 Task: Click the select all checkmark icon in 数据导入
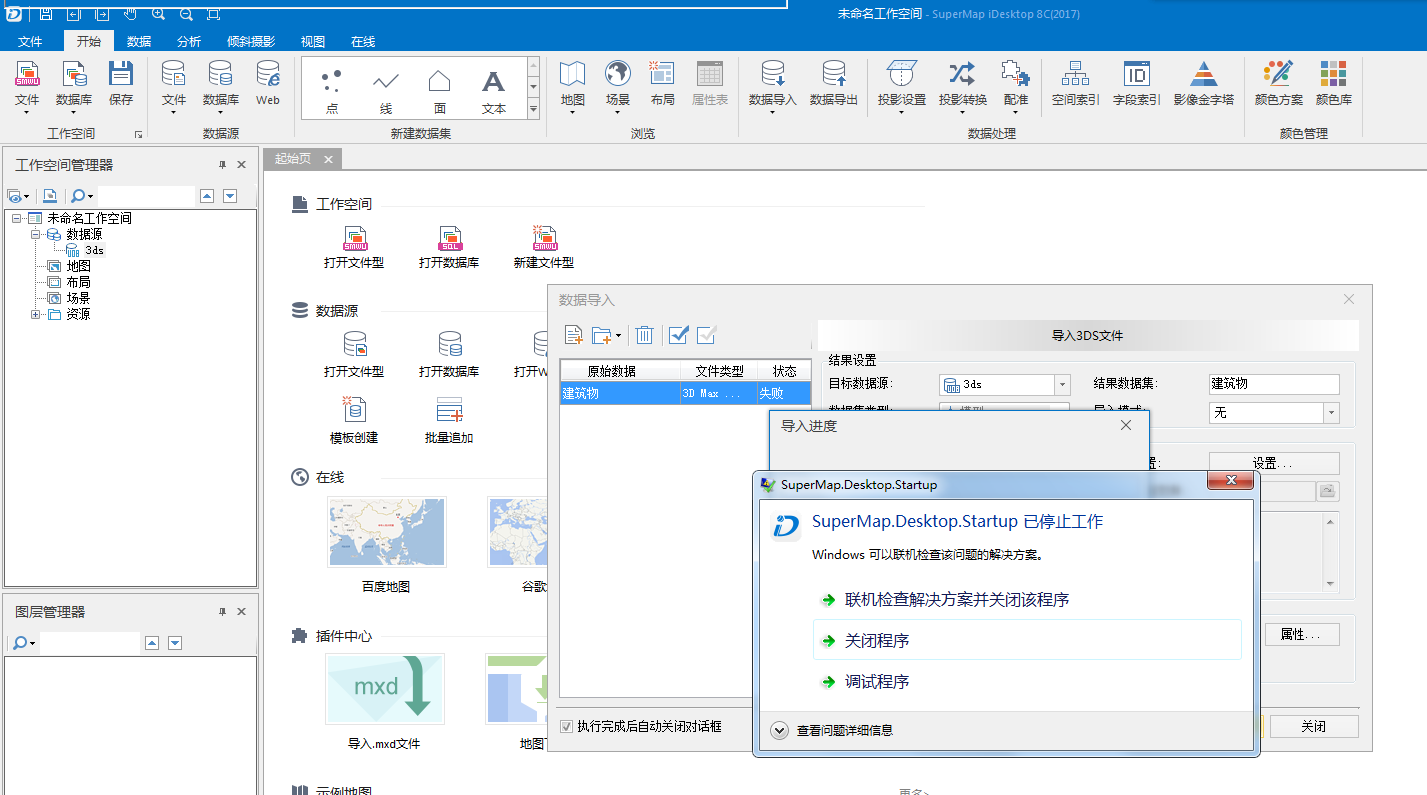[679, 335]
